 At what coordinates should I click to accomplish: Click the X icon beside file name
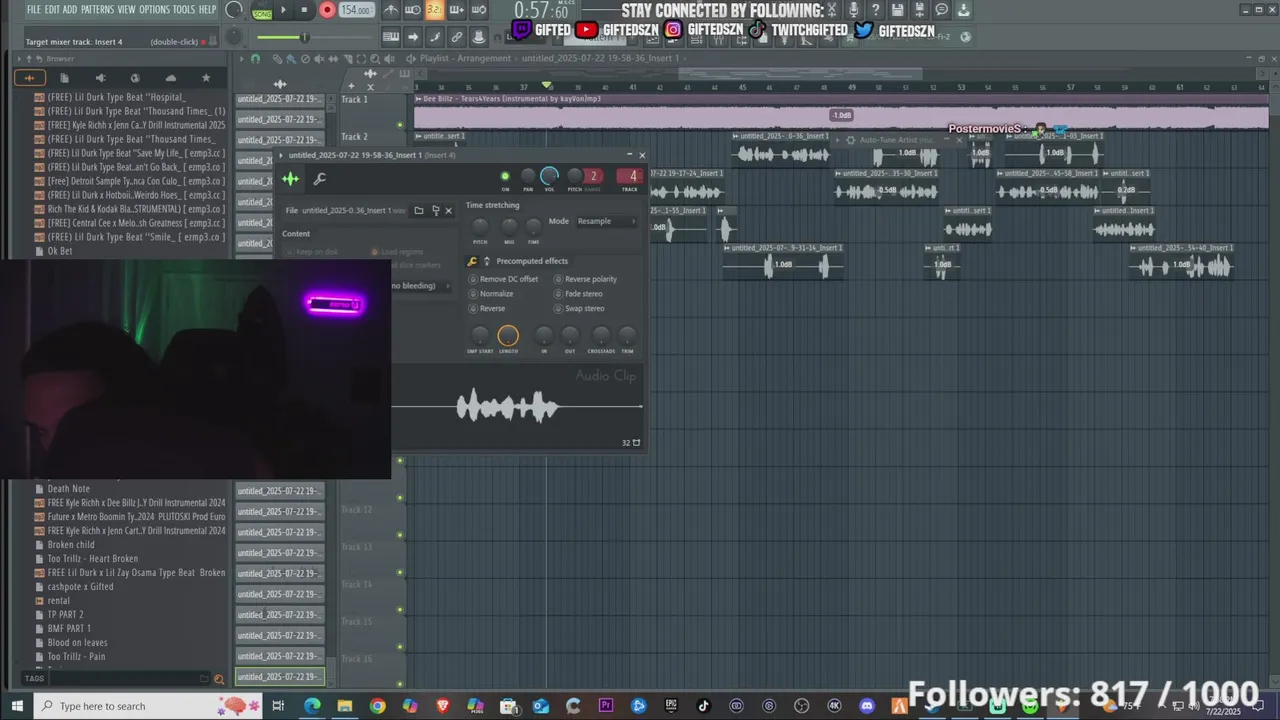[448, 210]
